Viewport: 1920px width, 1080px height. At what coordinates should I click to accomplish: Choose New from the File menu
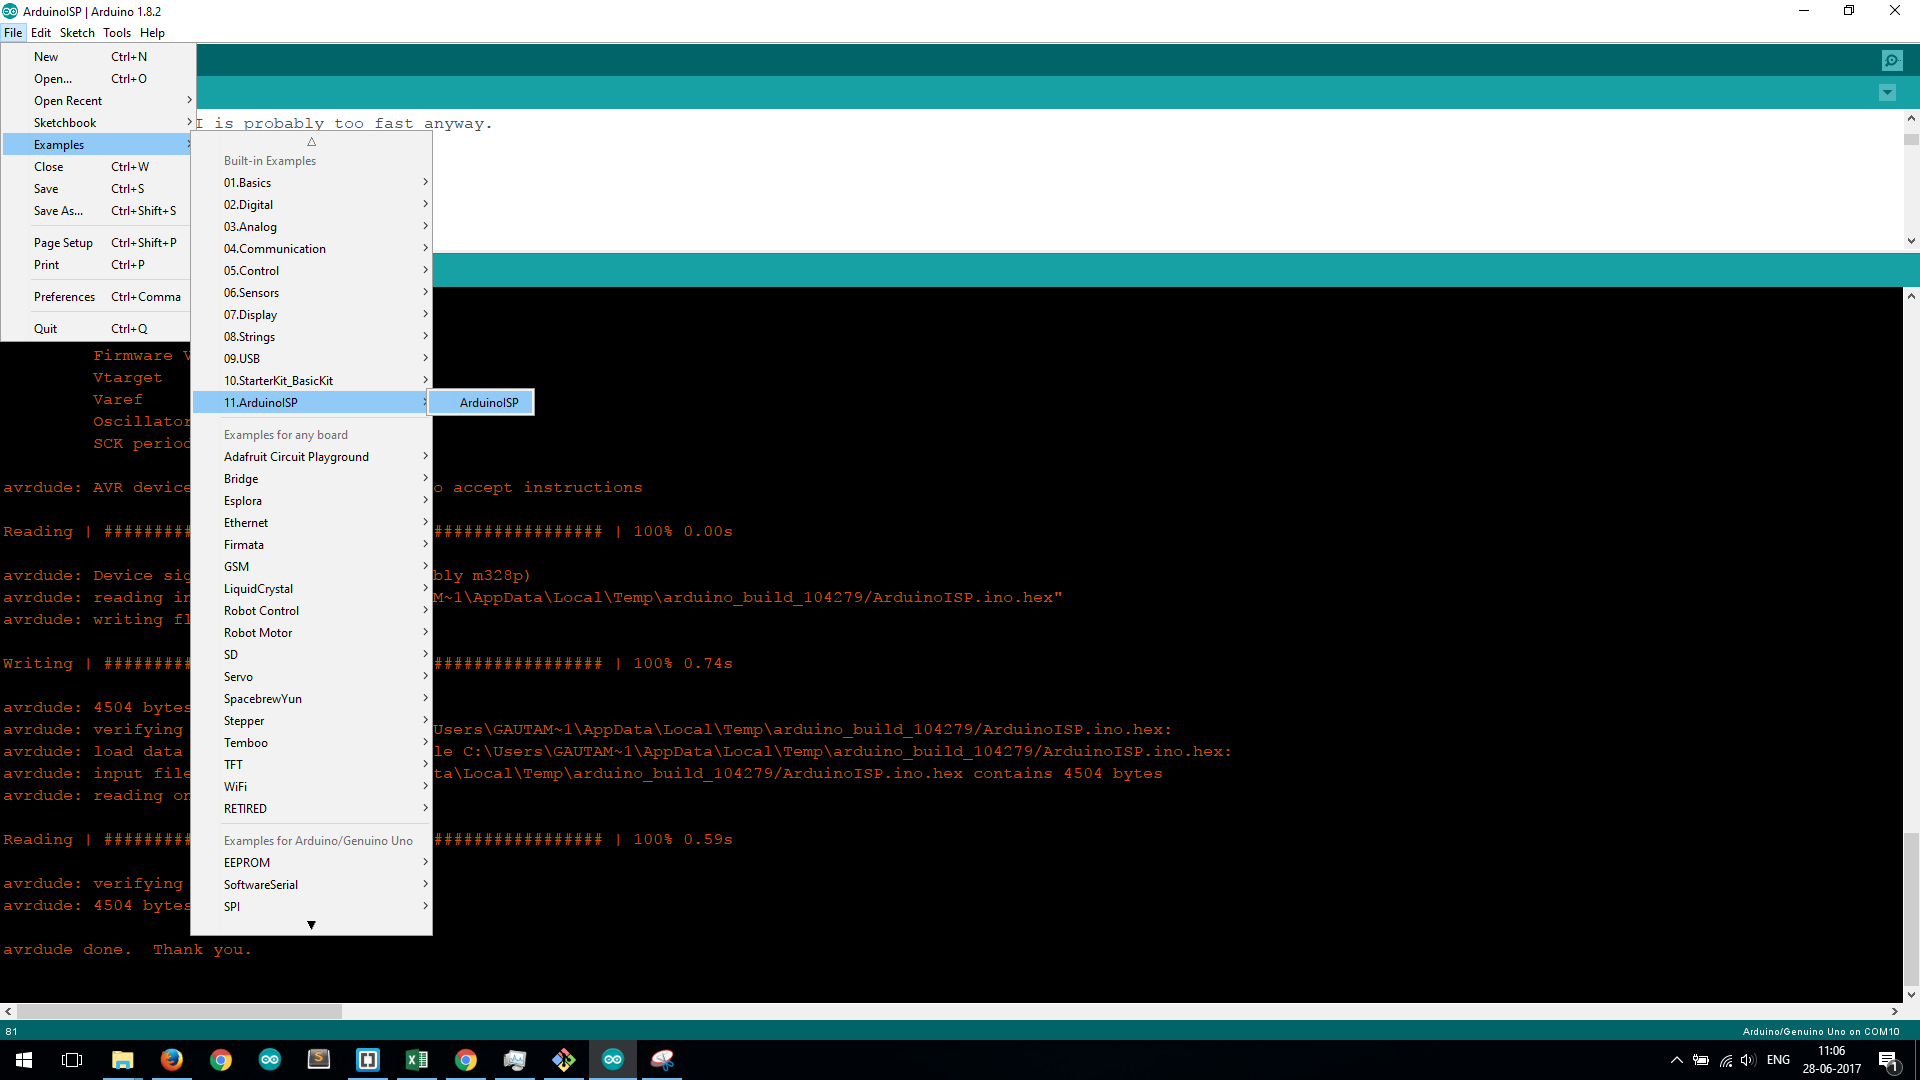(x=98, y=57)
